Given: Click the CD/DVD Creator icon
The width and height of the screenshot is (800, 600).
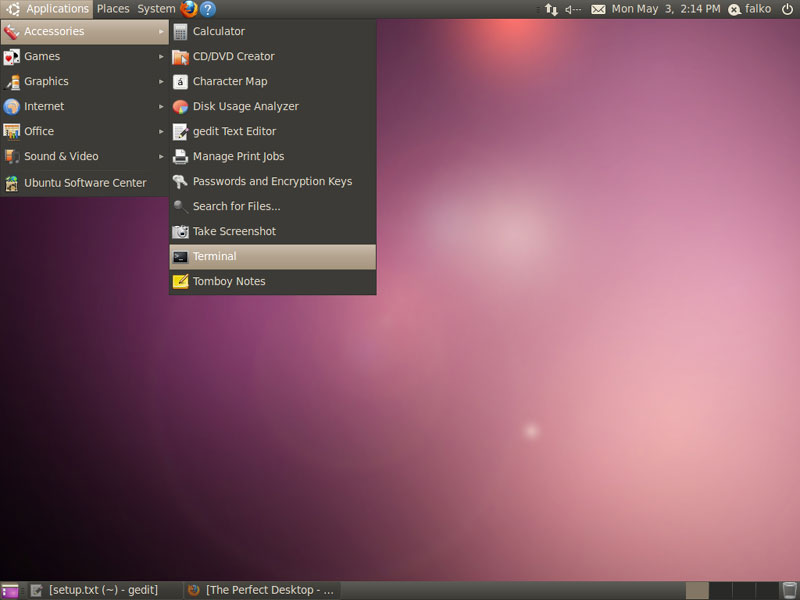Looking at the screenshot, I should click(x=180, y=57).
